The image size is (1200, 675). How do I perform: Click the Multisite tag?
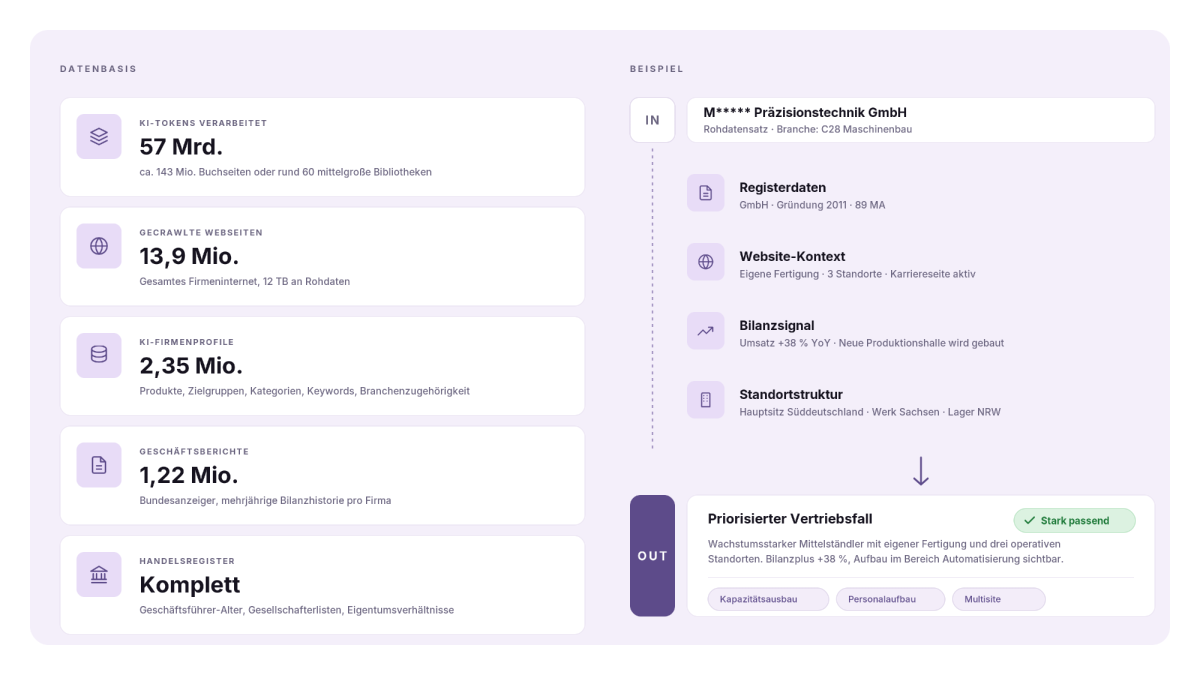click(998, 599)
